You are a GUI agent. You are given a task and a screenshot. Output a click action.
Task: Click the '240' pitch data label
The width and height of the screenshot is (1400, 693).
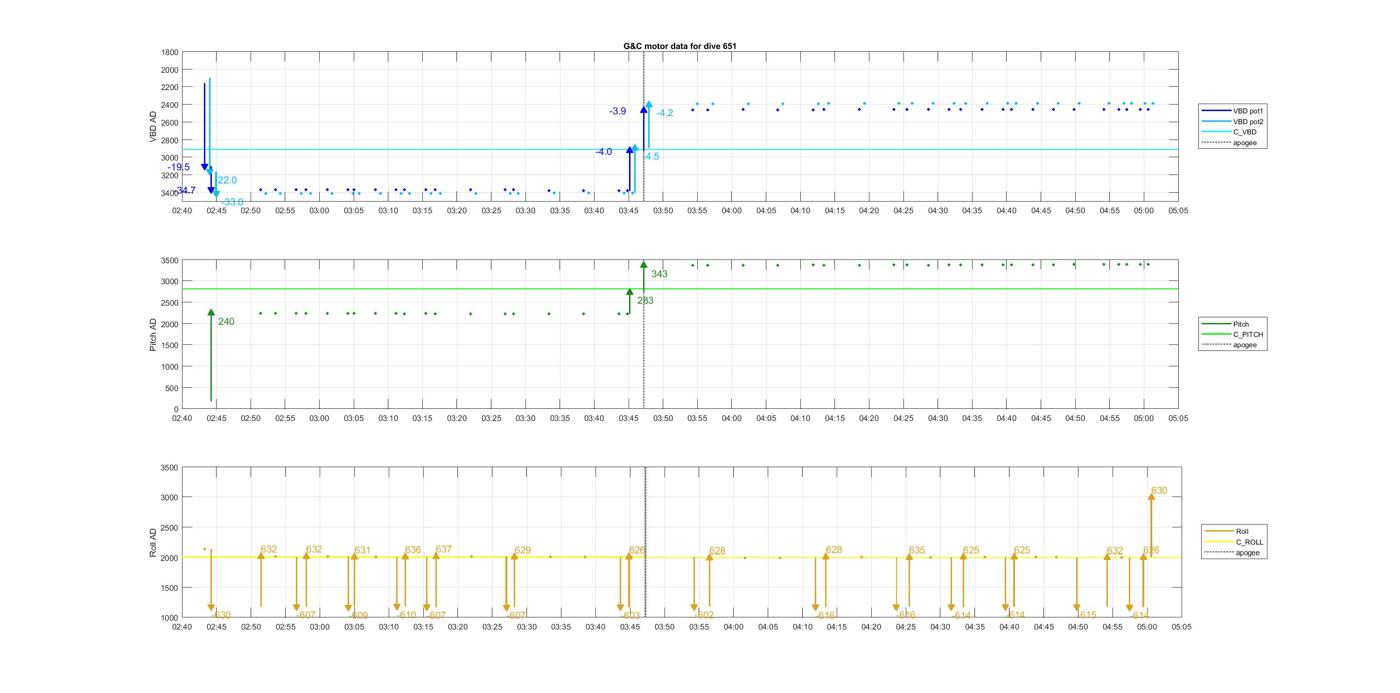click(x=226, y=322)
